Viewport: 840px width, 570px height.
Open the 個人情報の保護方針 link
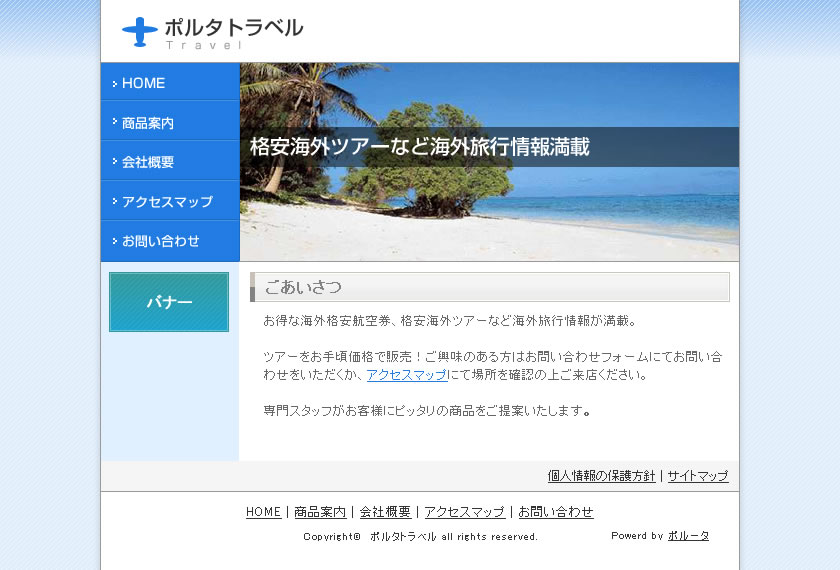[601, 476]
